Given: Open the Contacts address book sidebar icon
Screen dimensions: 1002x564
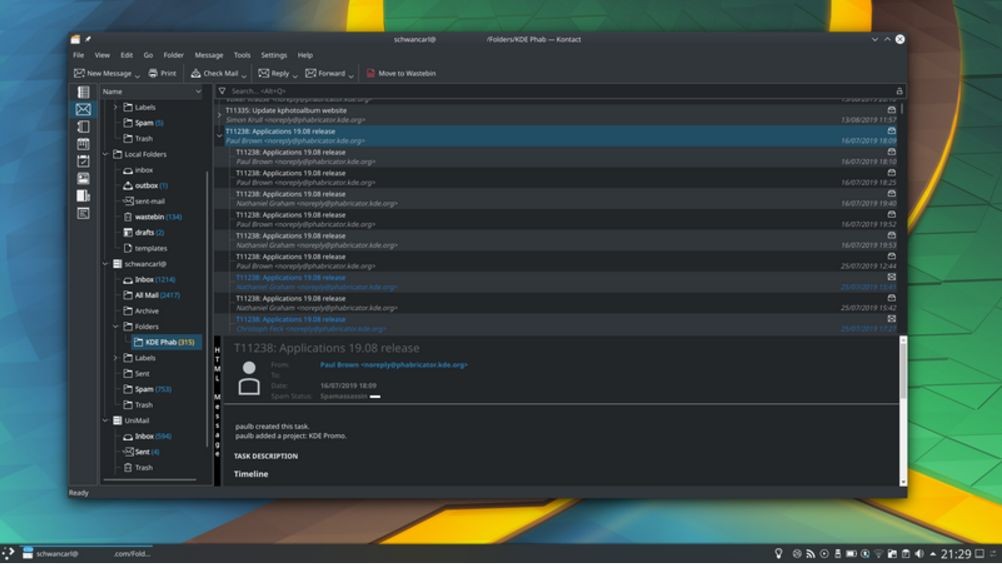Looking at the screenshot, I should tap(83, 126).
